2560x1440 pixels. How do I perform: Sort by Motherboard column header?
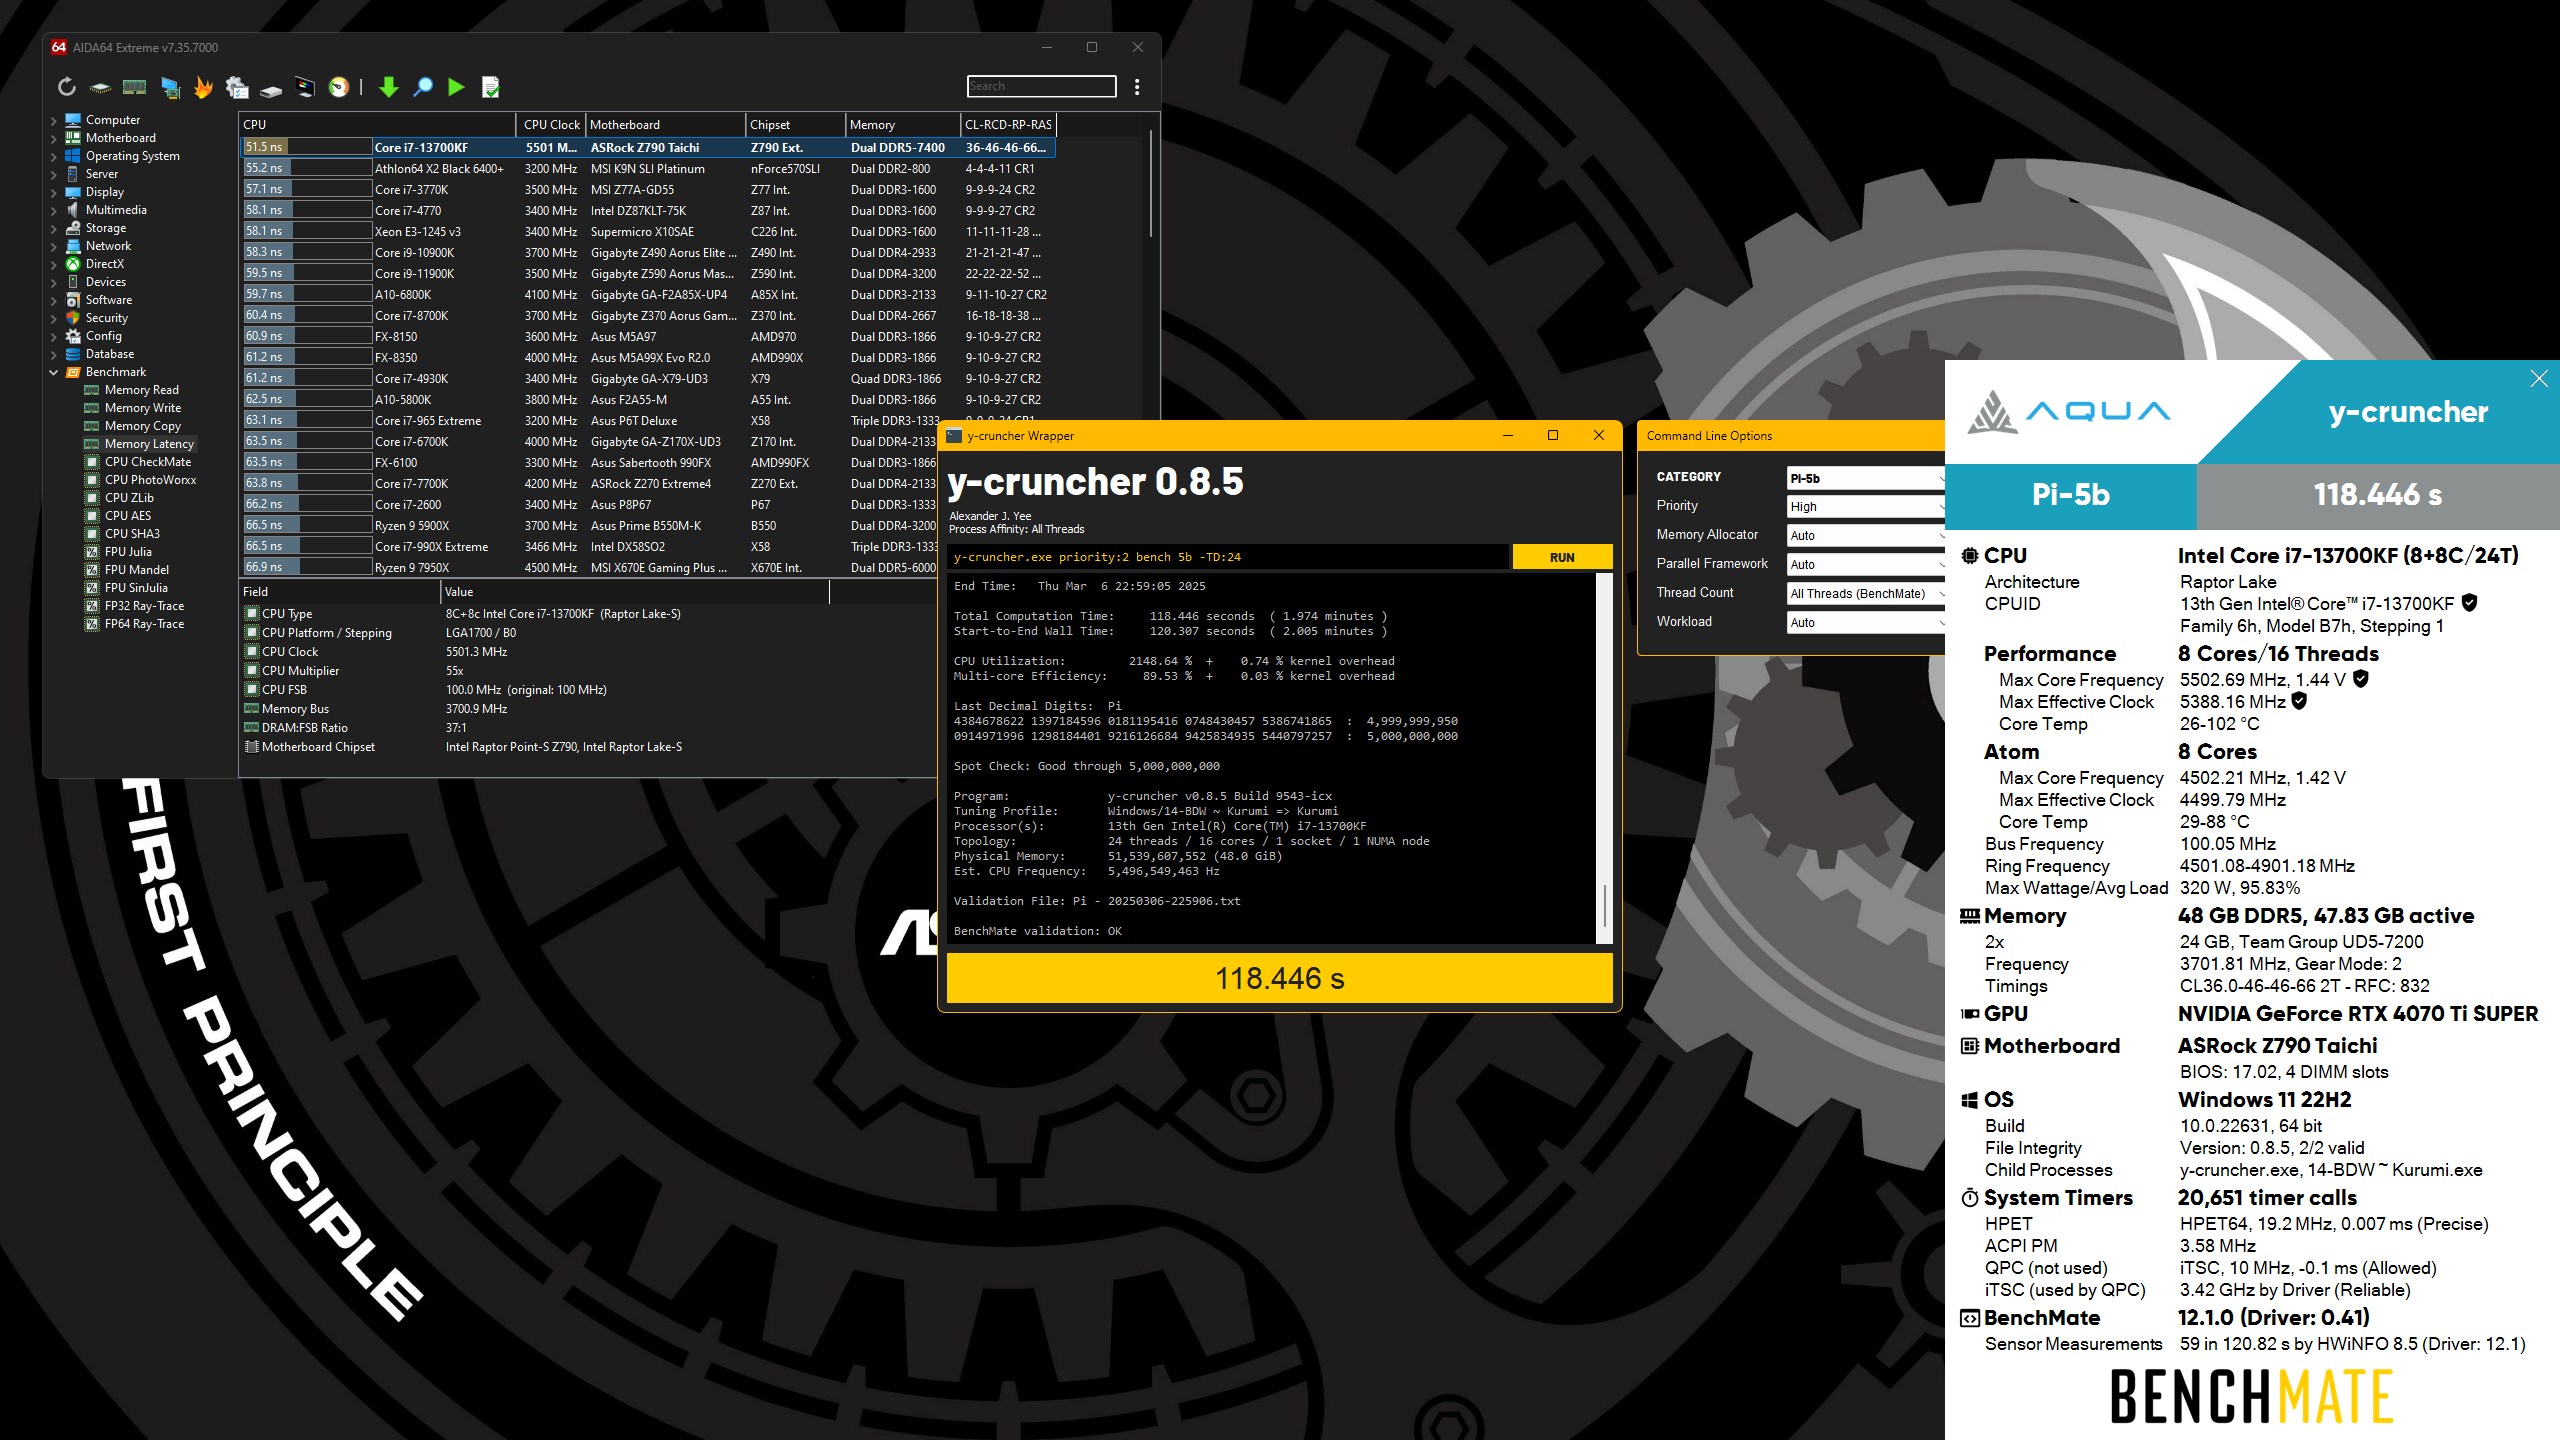tap(665, 125)
